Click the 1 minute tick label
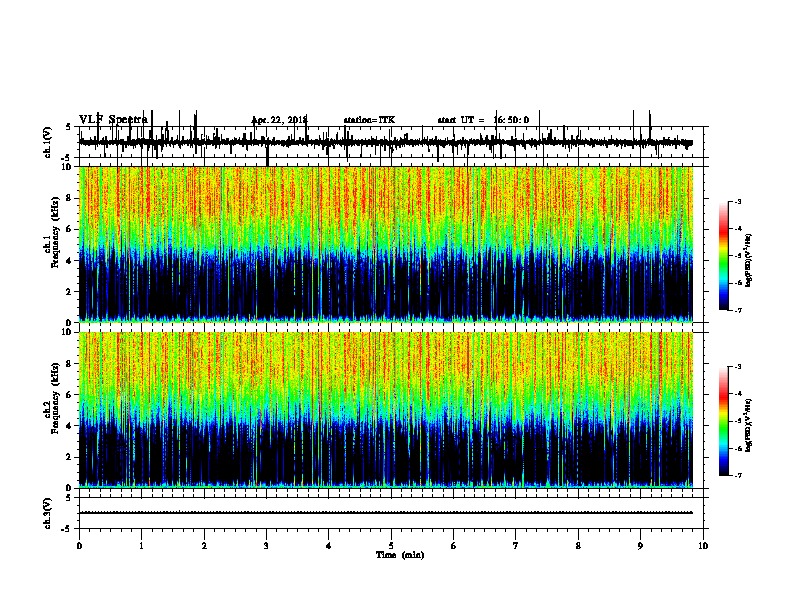792x612 pixels. pos(142,546)
